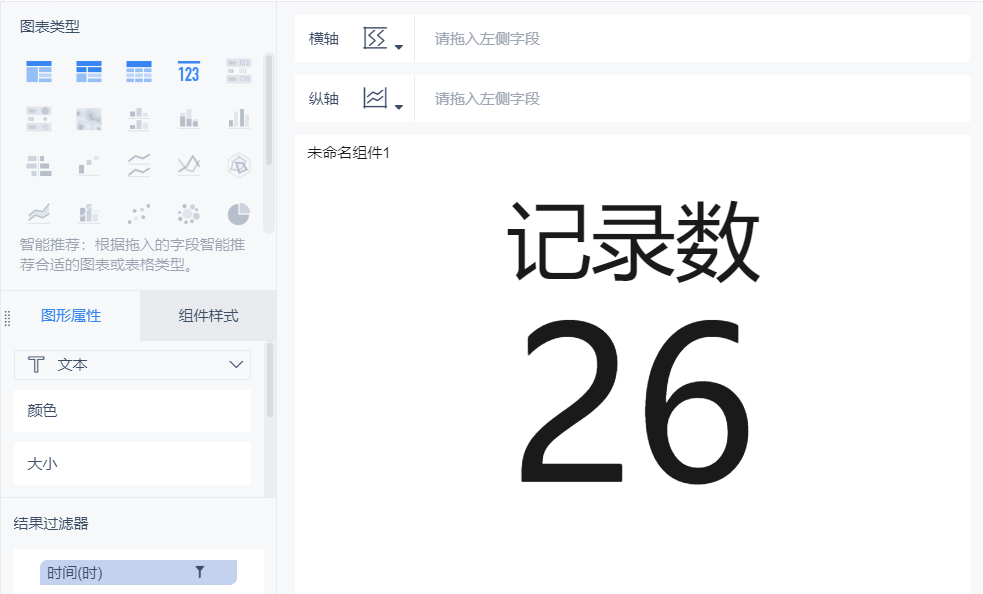Select the plain column chart type
This screenshot has width=983, height=594.
239,119
